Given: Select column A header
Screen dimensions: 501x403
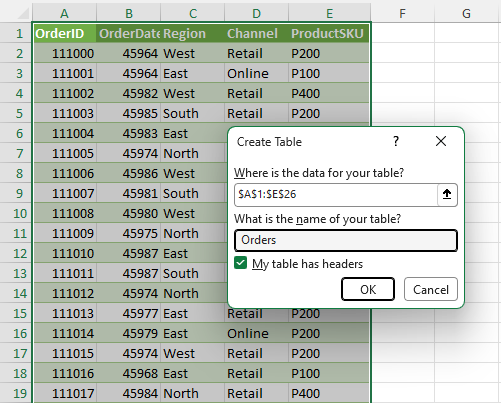Looking at the screenshot, I should tap(65, 14).
